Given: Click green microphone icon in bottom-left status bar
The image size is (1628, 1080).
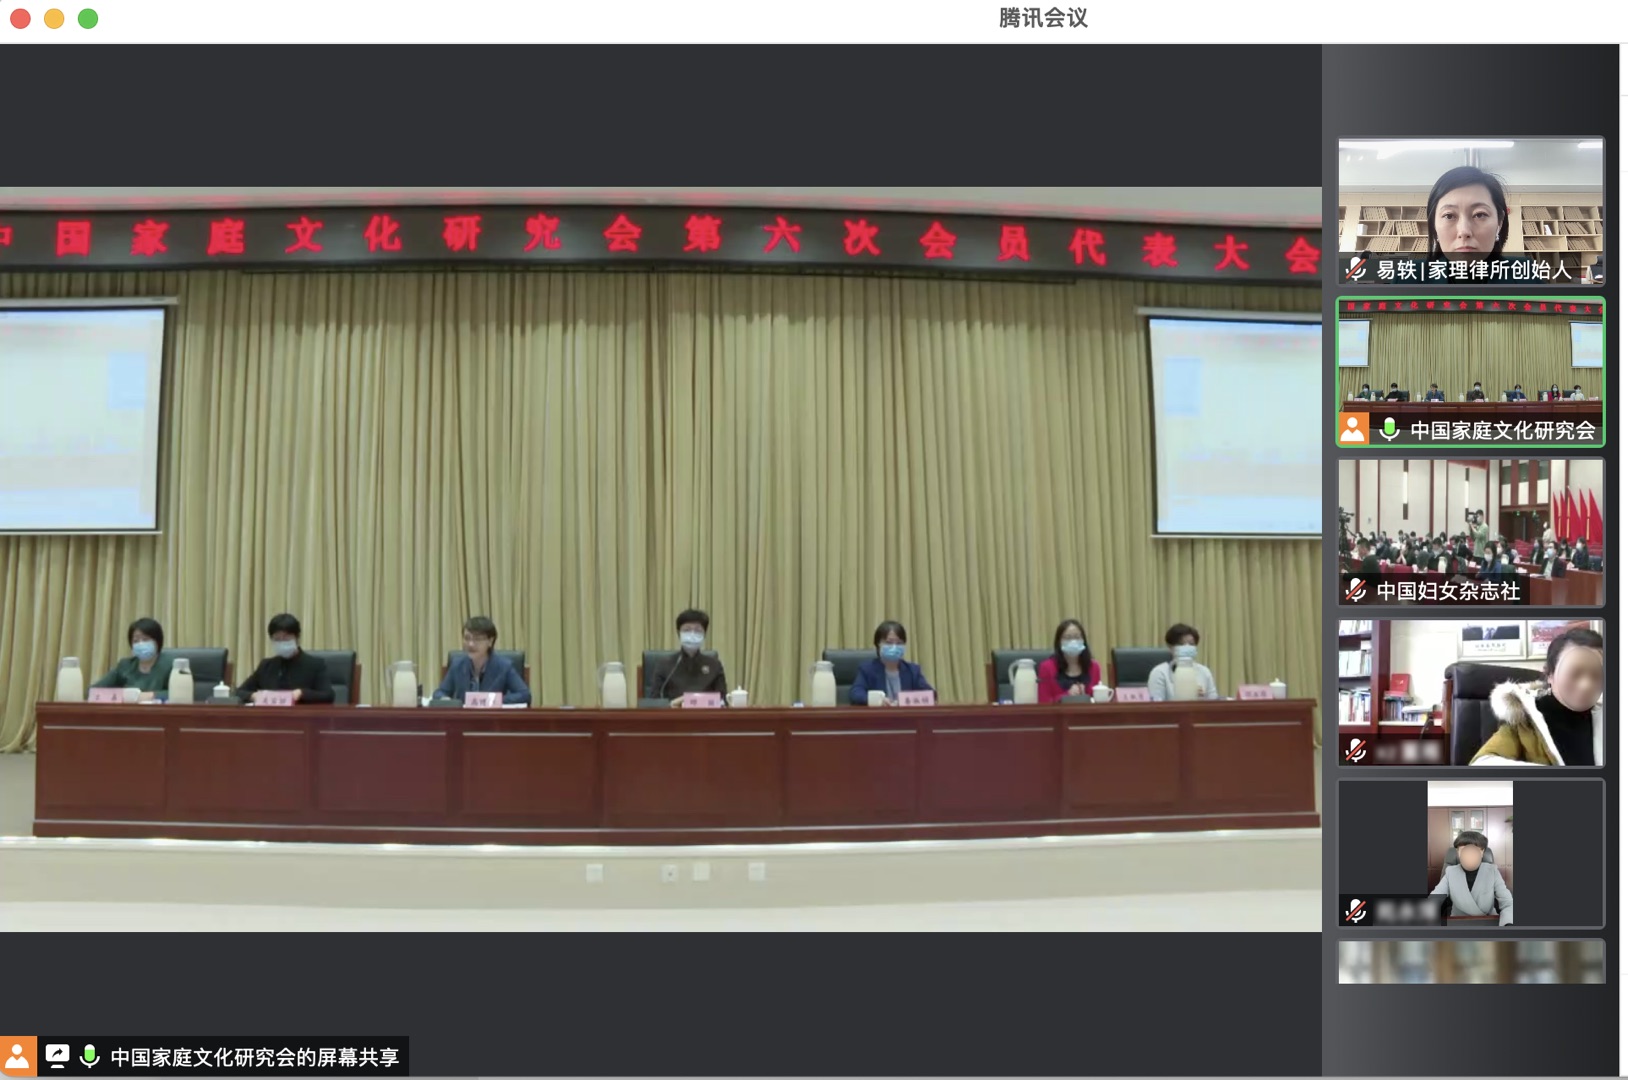Looking at the screenshot, I should tap(90, 1056).
